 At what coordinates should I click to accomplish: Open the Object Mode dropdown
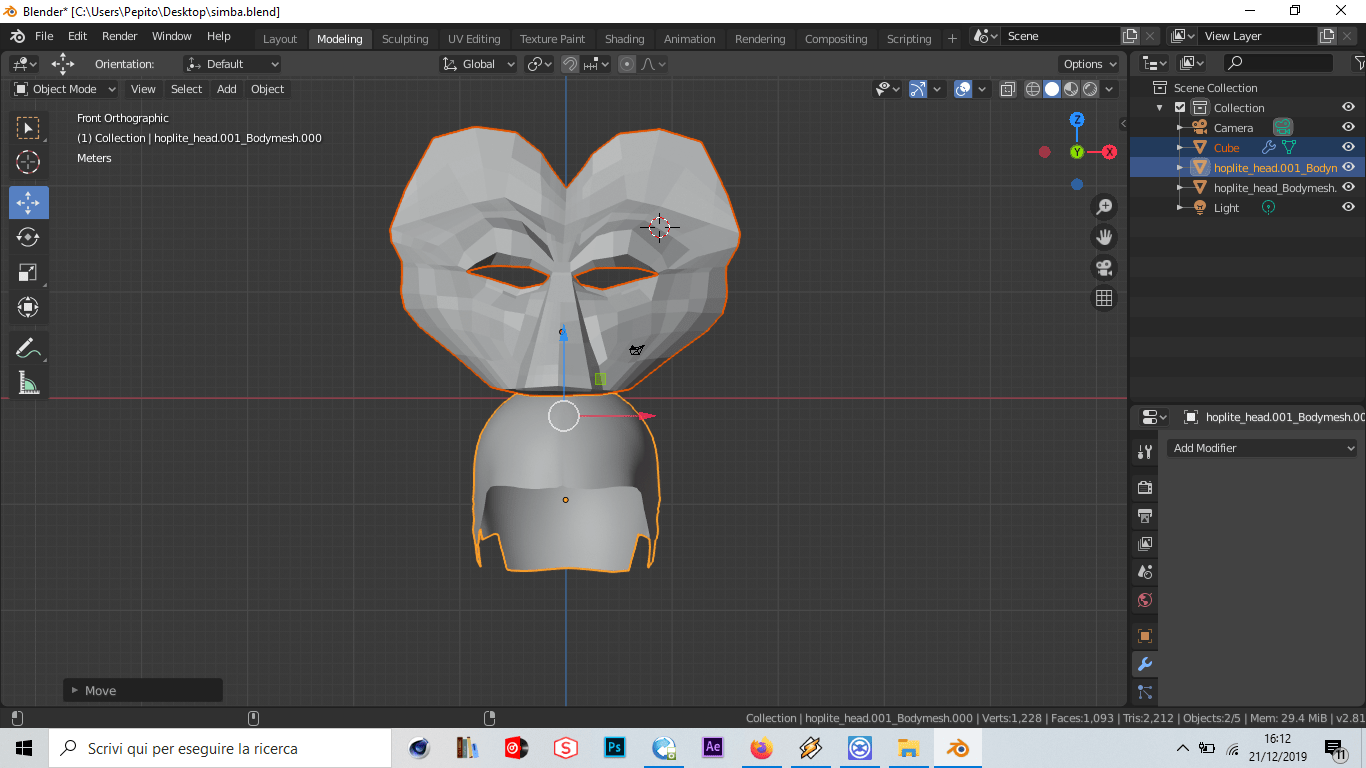click(x=65, y=89)
